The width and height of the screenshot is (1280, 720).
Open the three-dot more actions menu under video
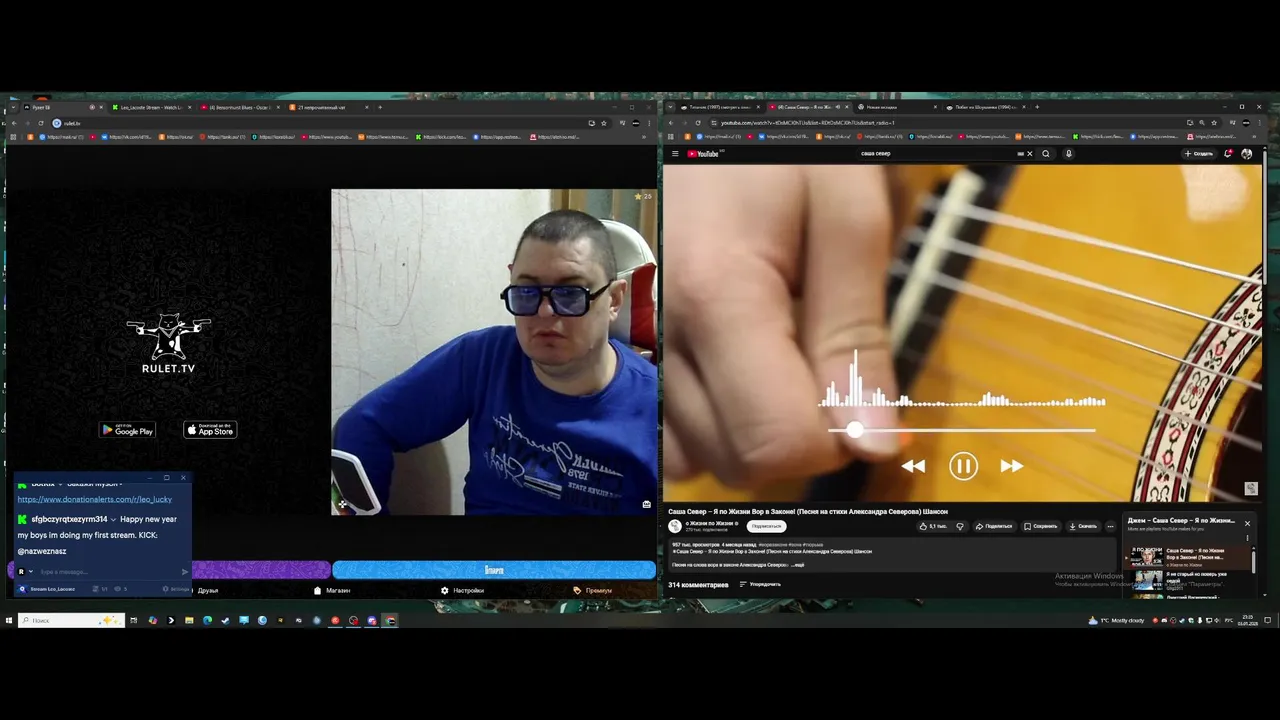pyautogui.click(x=1110, y=526)
